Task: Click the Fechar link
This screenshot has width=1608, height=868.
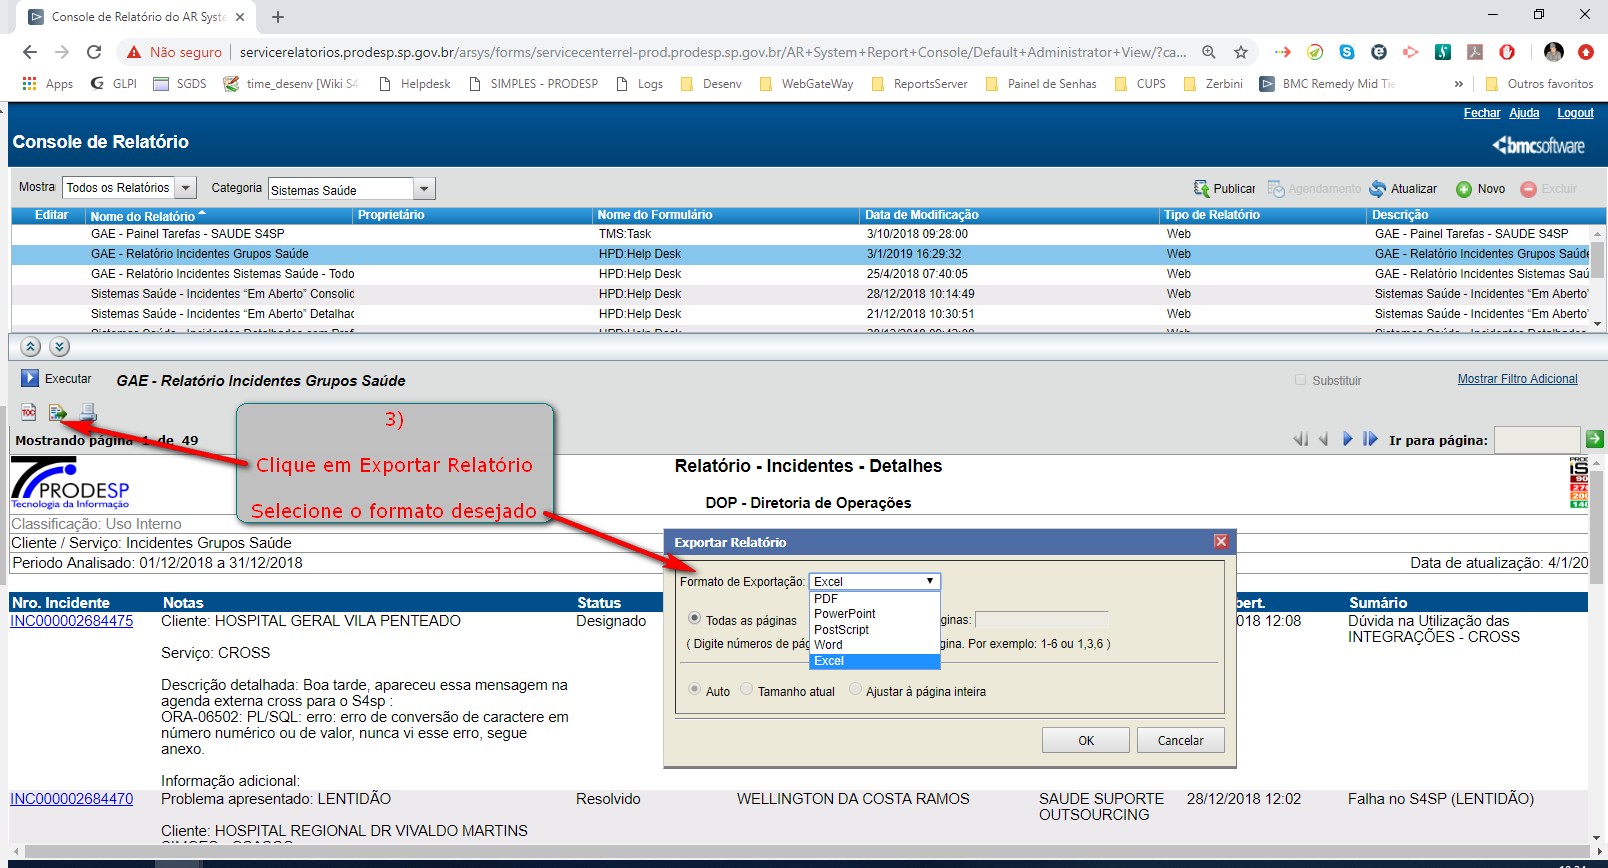Action: [1482, 113]
